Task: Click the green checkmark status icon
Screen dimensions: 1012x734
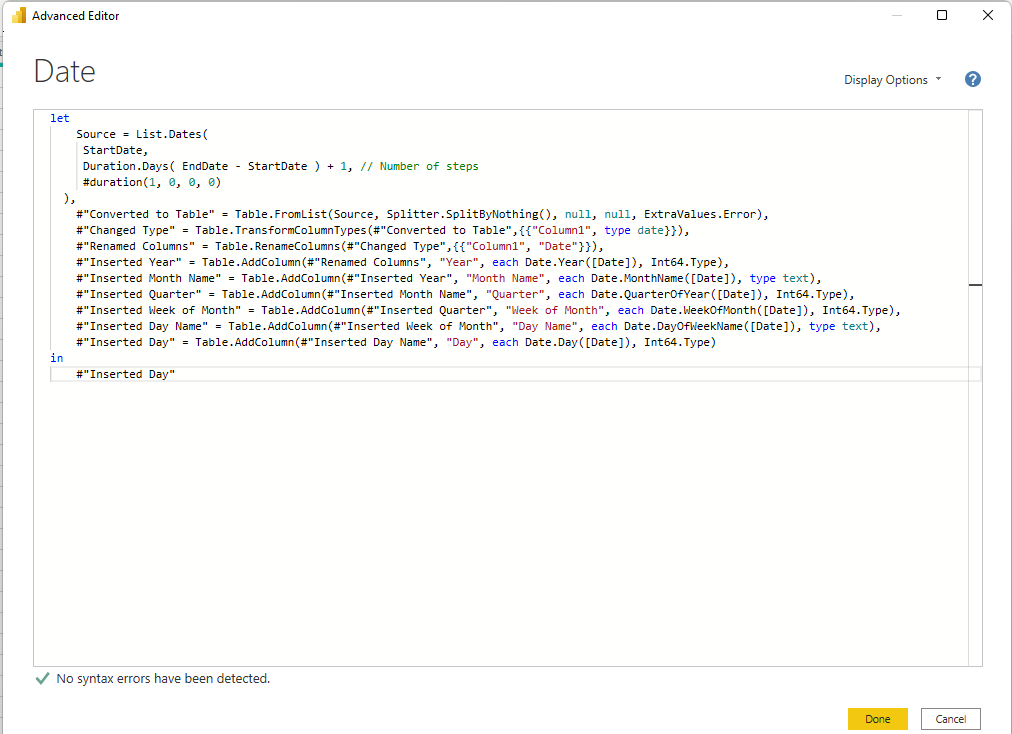Action: (x=43, y=678)
